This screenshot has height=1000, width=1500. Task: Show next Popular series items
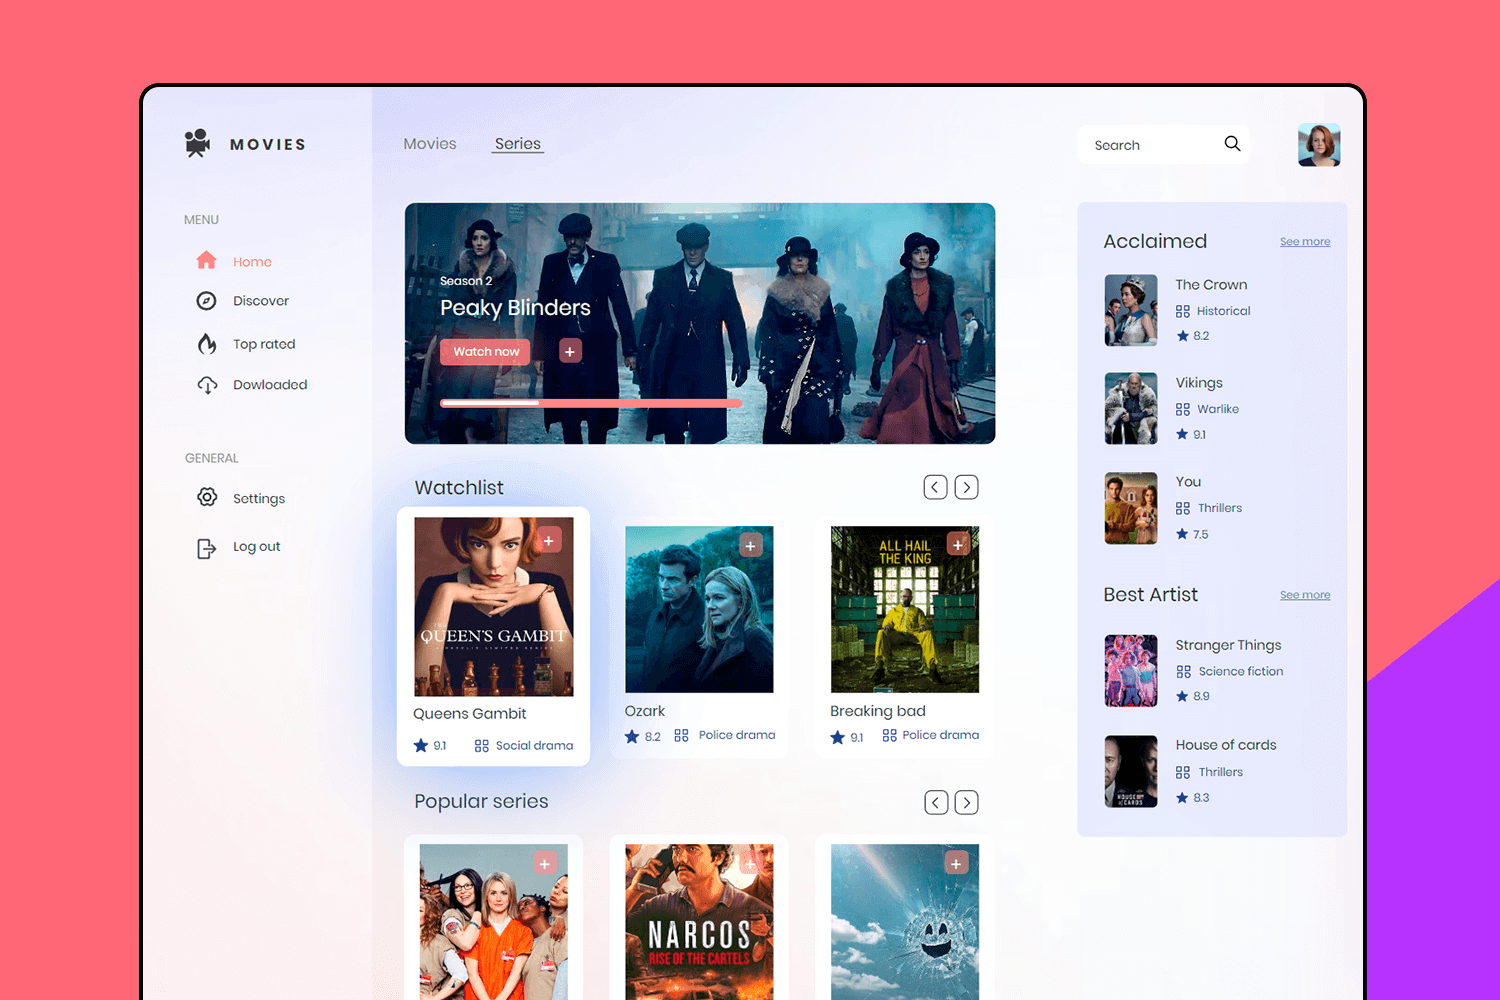pyautogui.click(x=966, y=802)
